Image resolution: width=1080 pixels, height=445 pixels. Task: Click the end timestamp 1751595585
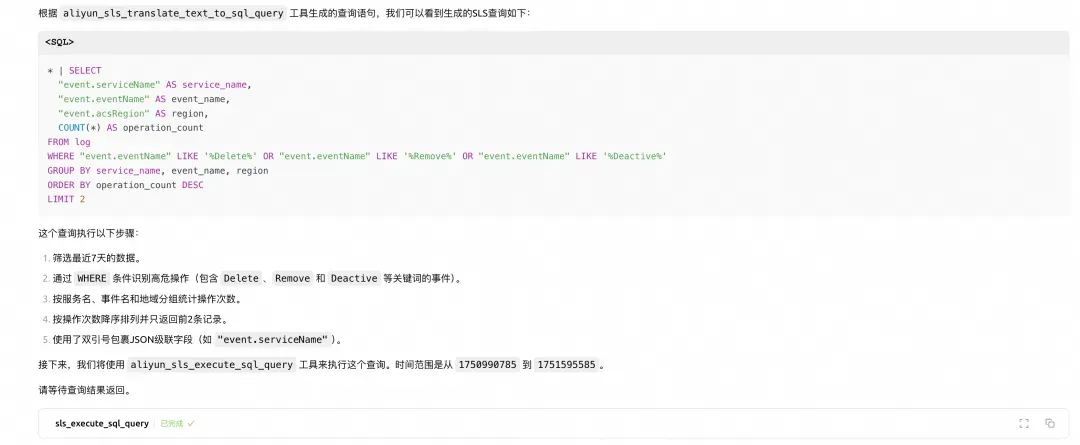566,365
